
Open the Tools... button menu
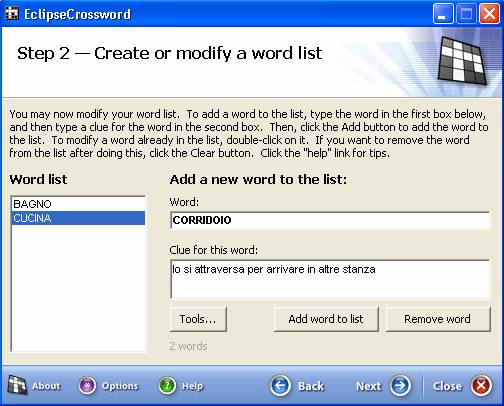coord(198,319)
